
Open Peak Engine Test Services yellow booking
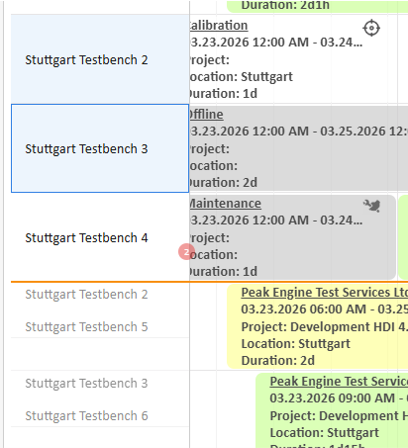[x=324, y=292]
